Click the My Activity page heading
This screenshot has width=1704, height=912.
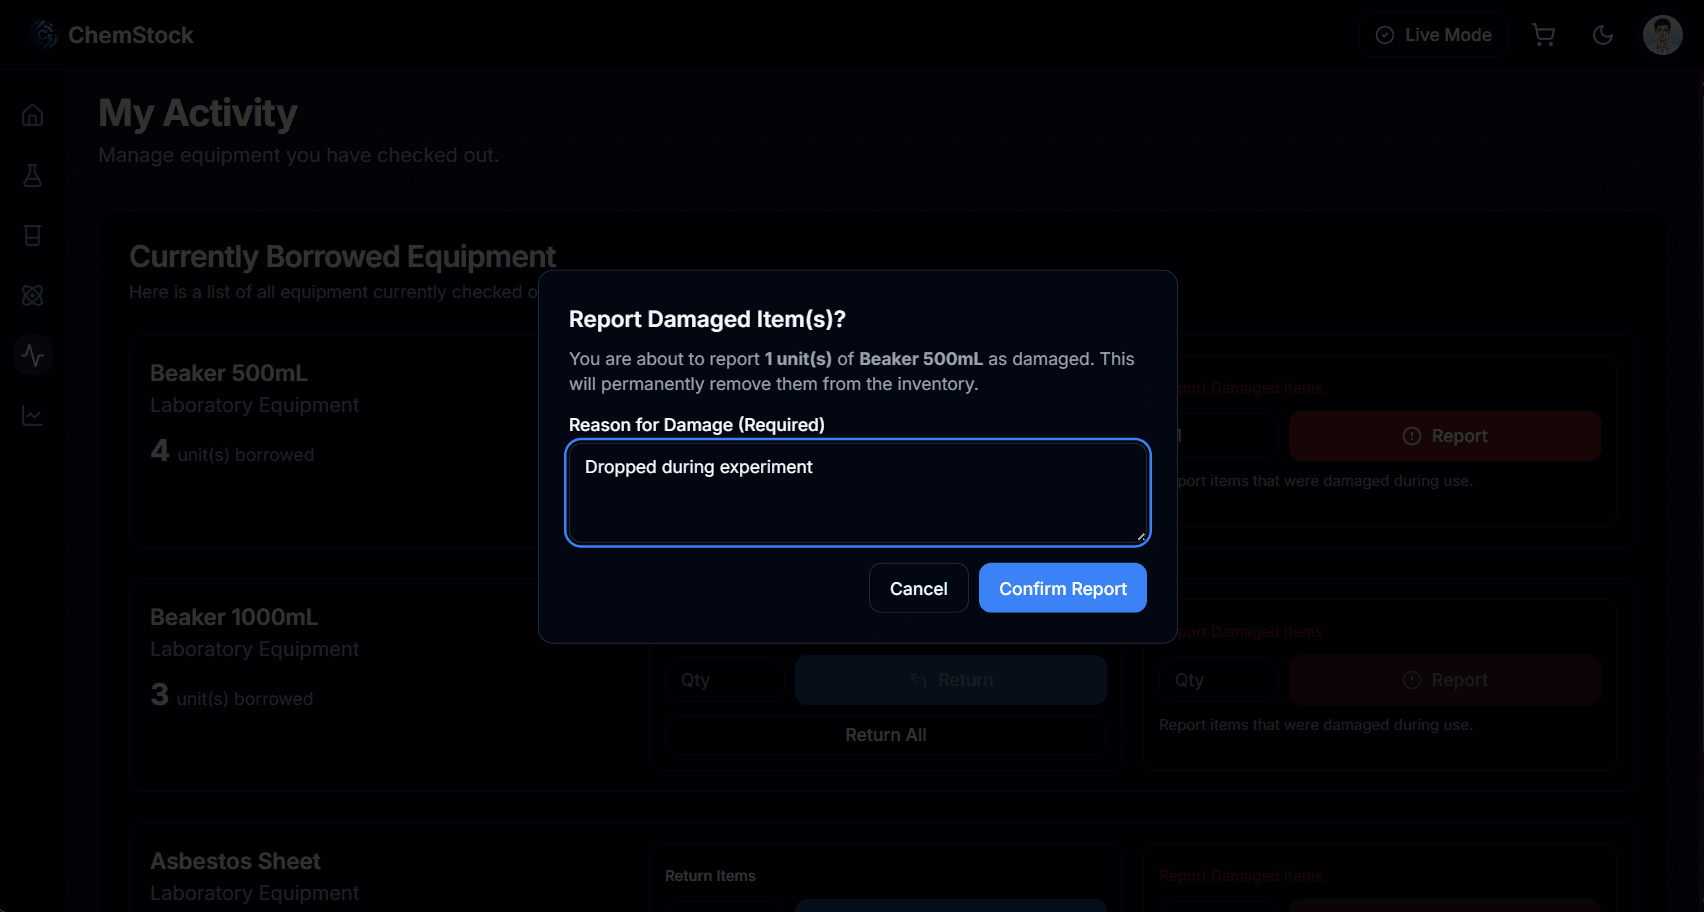click(198, 113)
